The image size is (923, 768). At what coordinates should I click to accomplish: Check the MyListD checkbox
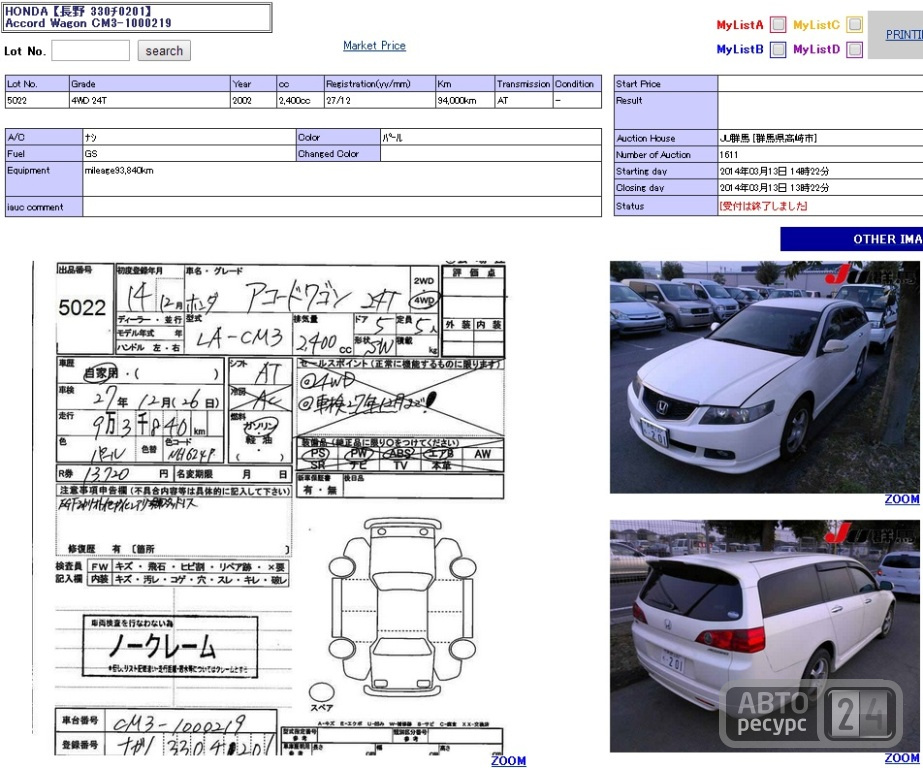[855, 49]
